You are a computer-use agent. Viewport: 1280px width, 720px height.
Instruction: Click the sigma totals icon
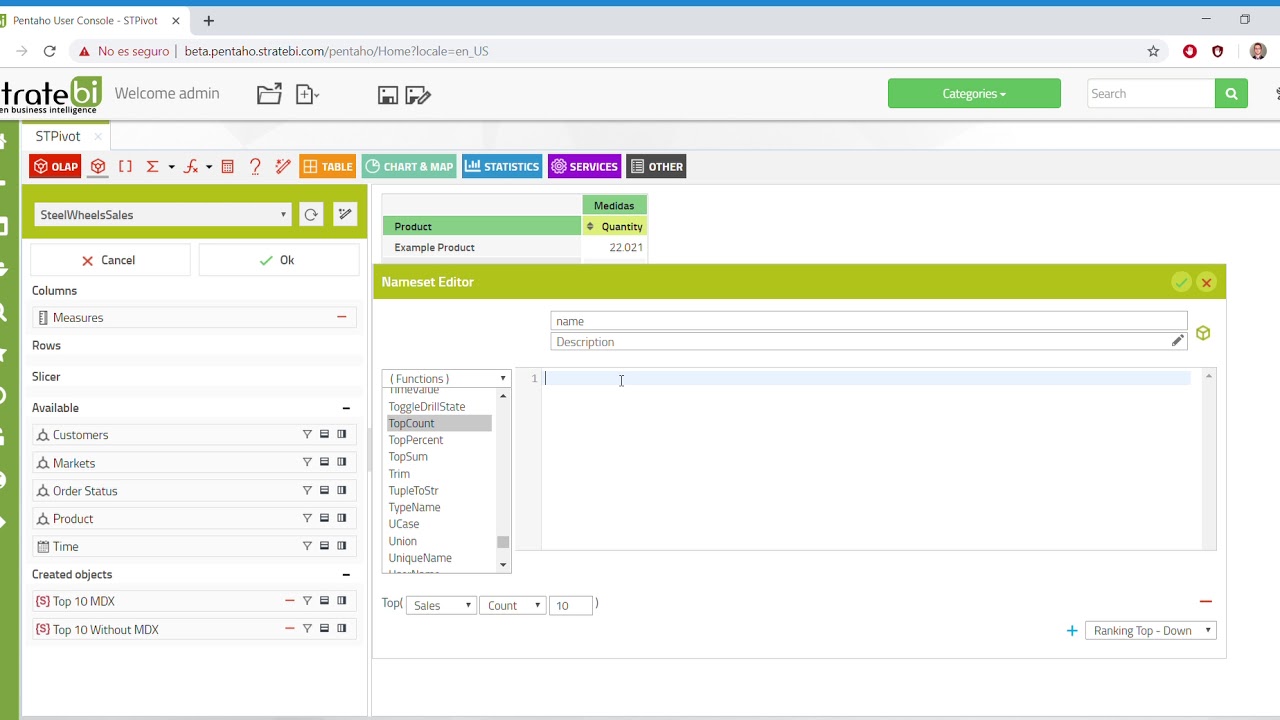(152, 167)
